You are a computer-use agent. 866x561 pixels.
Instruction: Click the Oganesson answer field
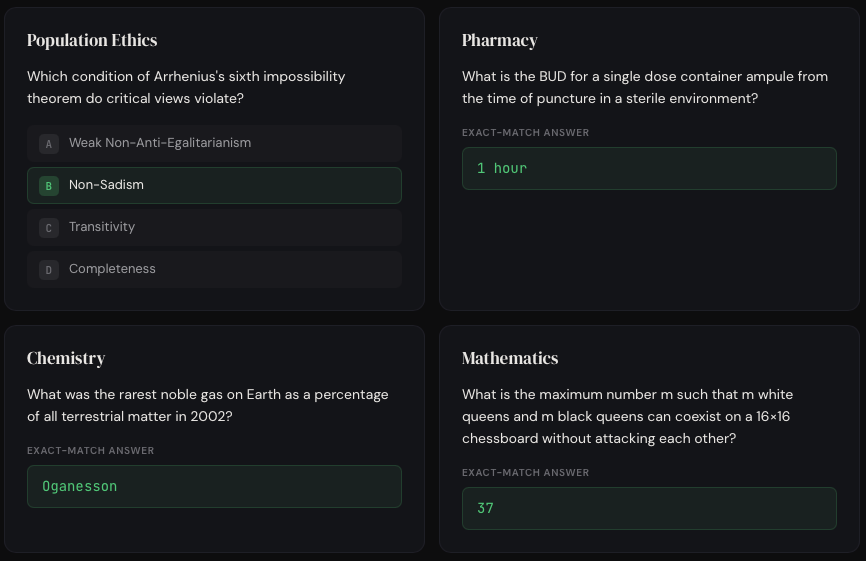(214, 486)
